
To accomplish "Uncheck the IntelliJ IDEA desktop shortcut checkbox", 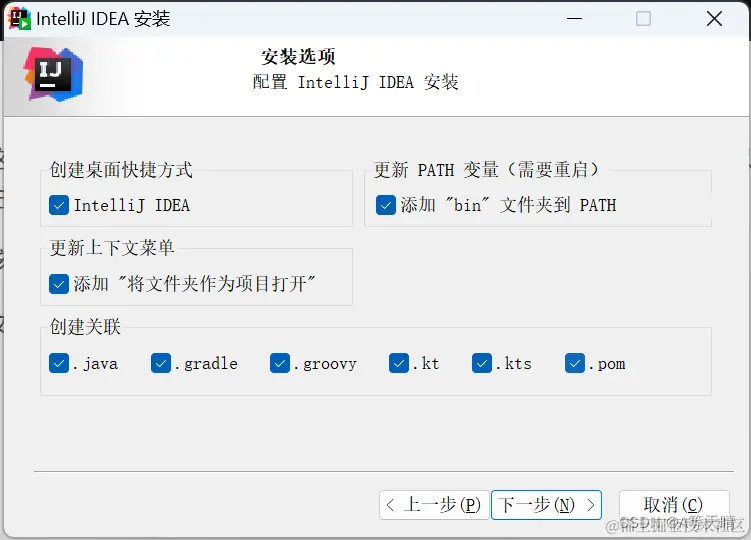I will (x=59, y=205).
